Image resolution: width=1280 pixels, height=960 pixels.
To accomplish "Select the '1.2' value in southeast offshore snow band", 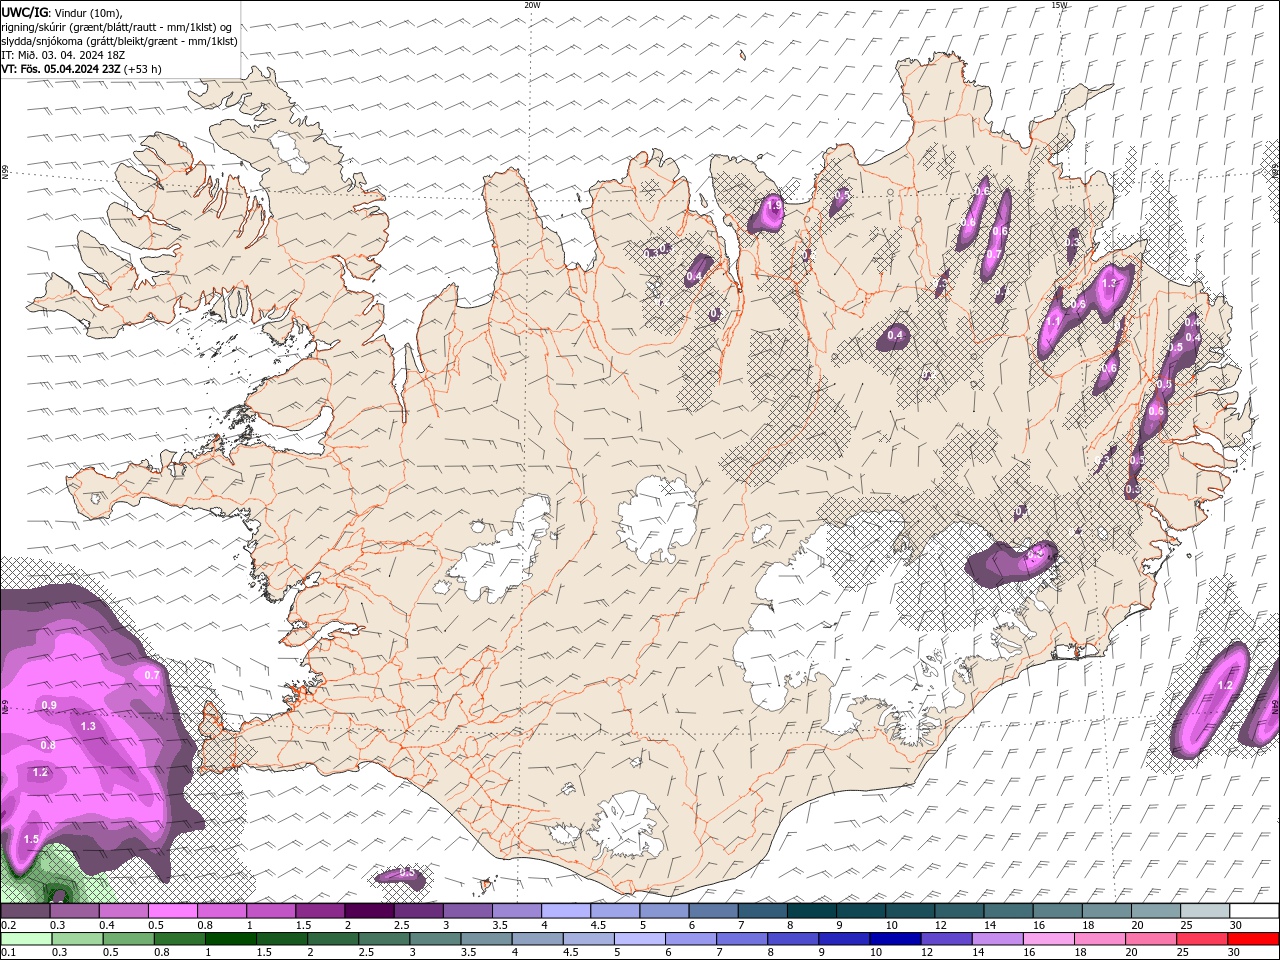I will click(x=1226, y=685).
